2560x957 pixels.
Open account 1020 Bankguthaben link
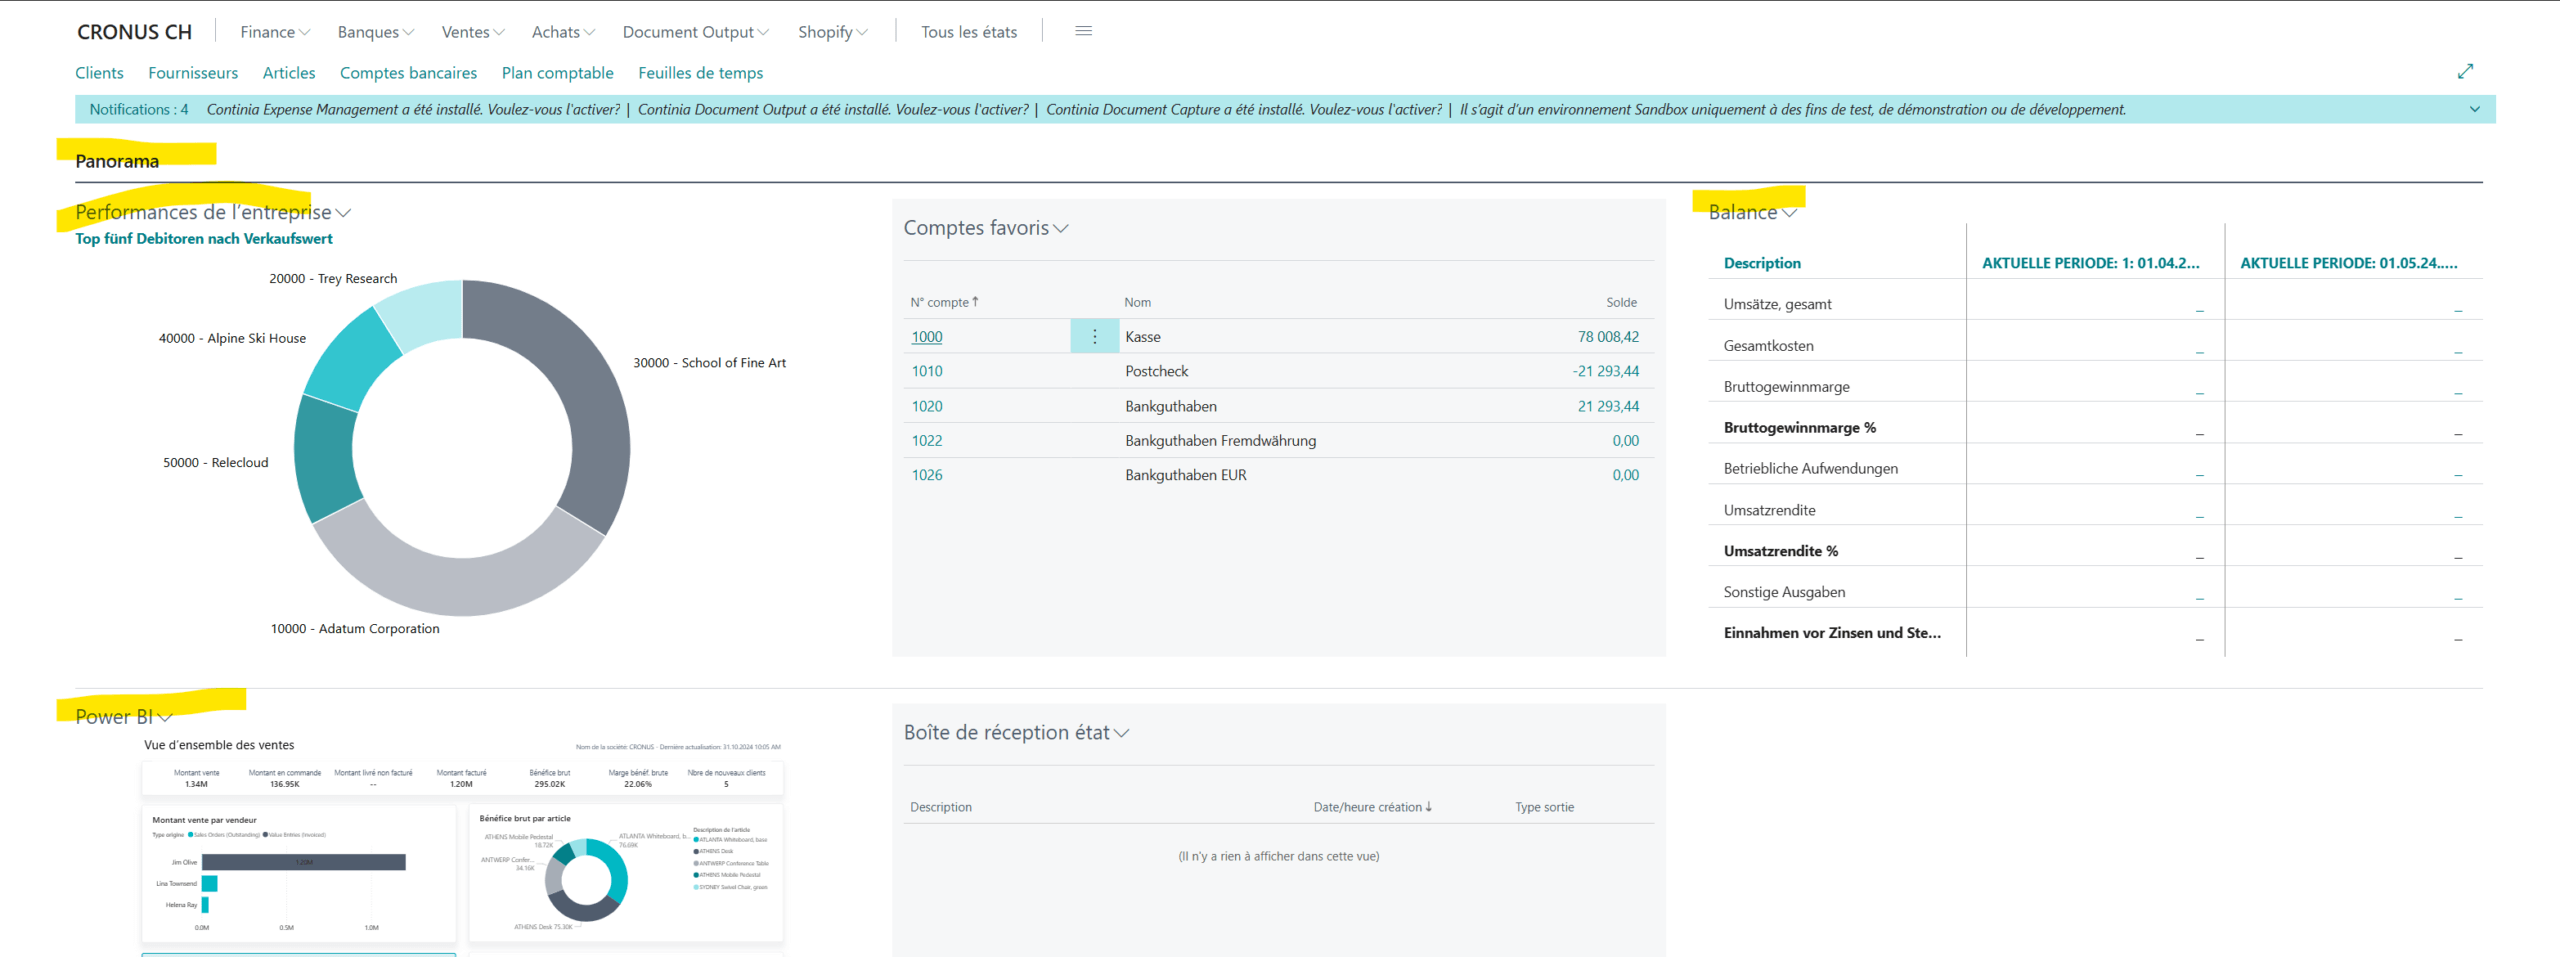pos(926,406)
